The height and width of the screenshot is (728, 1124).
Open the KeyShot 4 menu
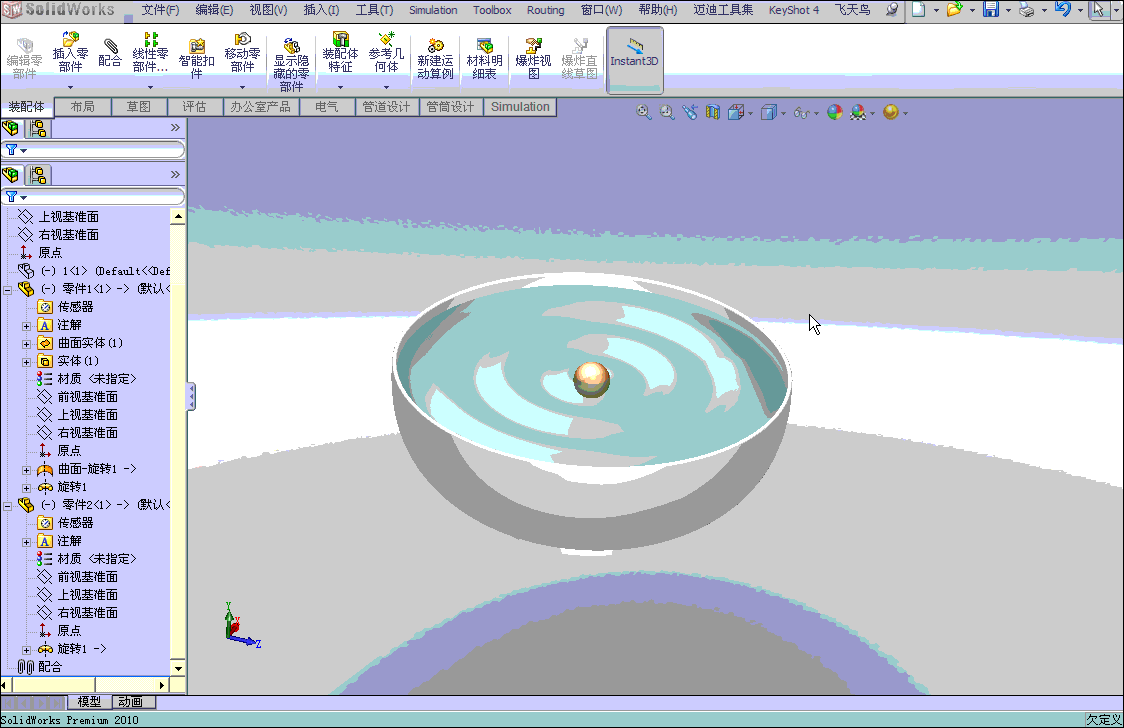pos(794,10)
